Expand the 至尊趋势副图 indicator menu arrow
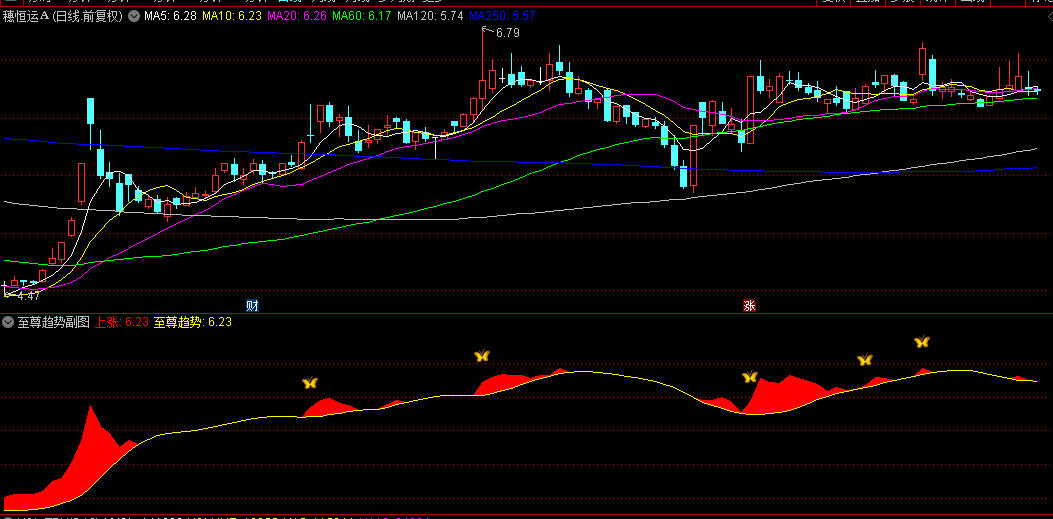 click(8, 322)
